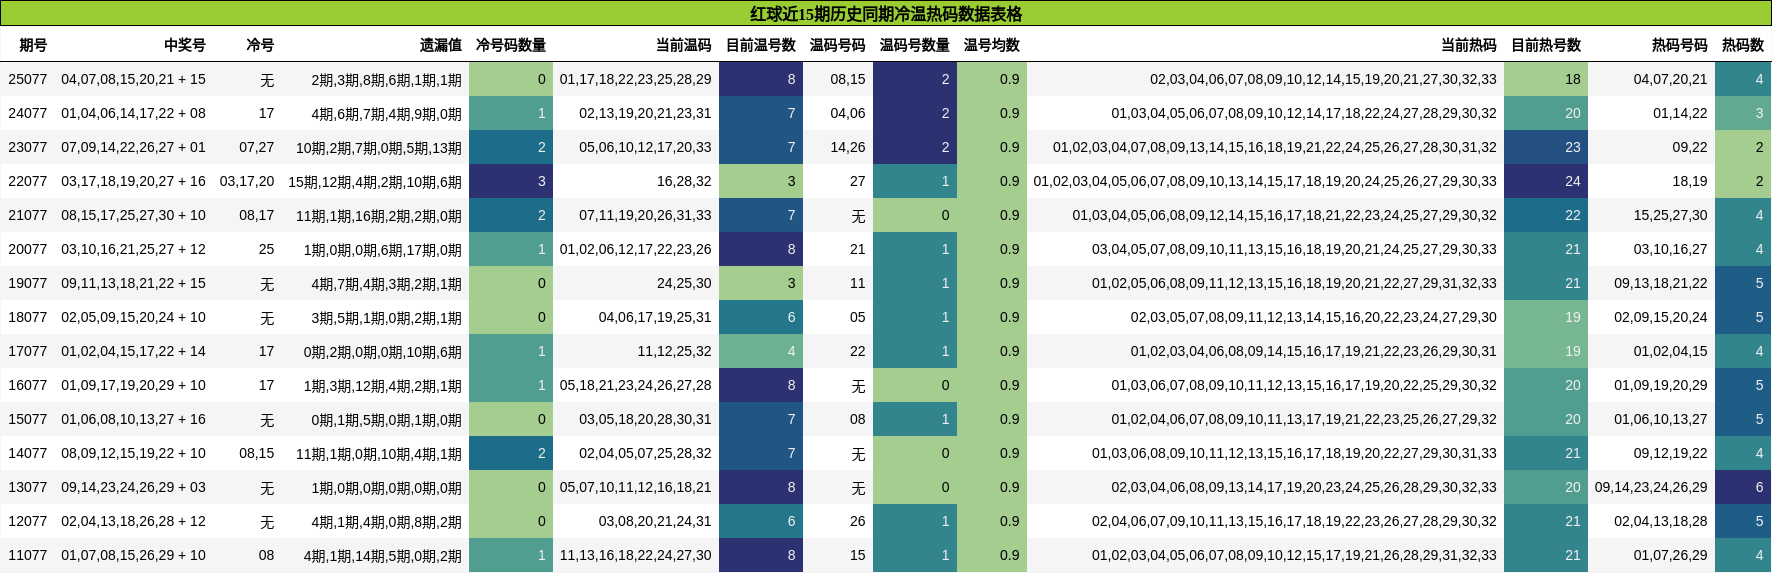This screenshot has width=1772, height=573.
Task: Select the 遗漏值 column header
Action: click(x=441, y=45)
